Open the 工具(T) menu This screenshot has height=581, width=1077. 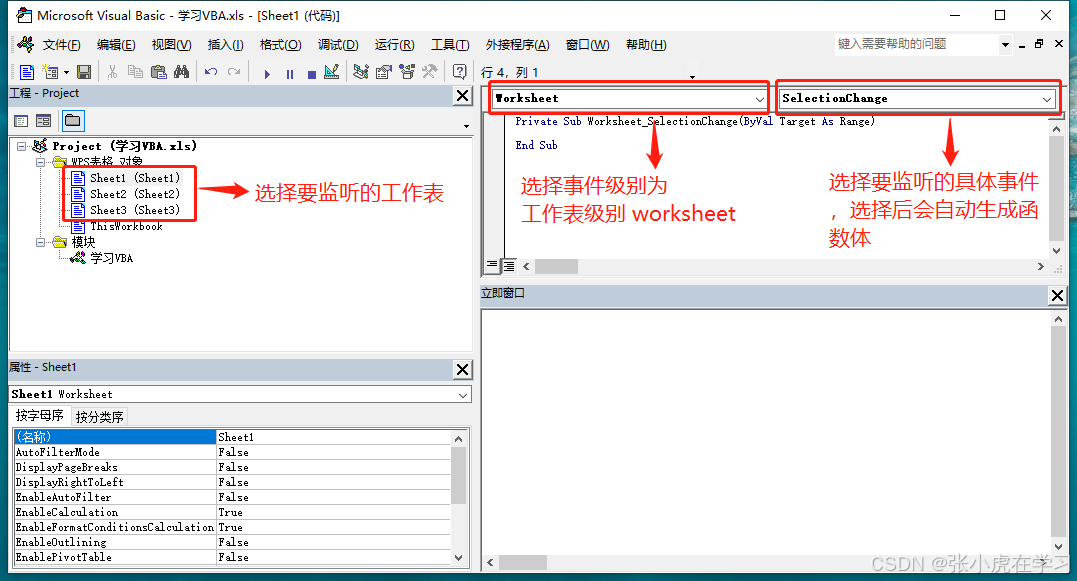point(450,45)
